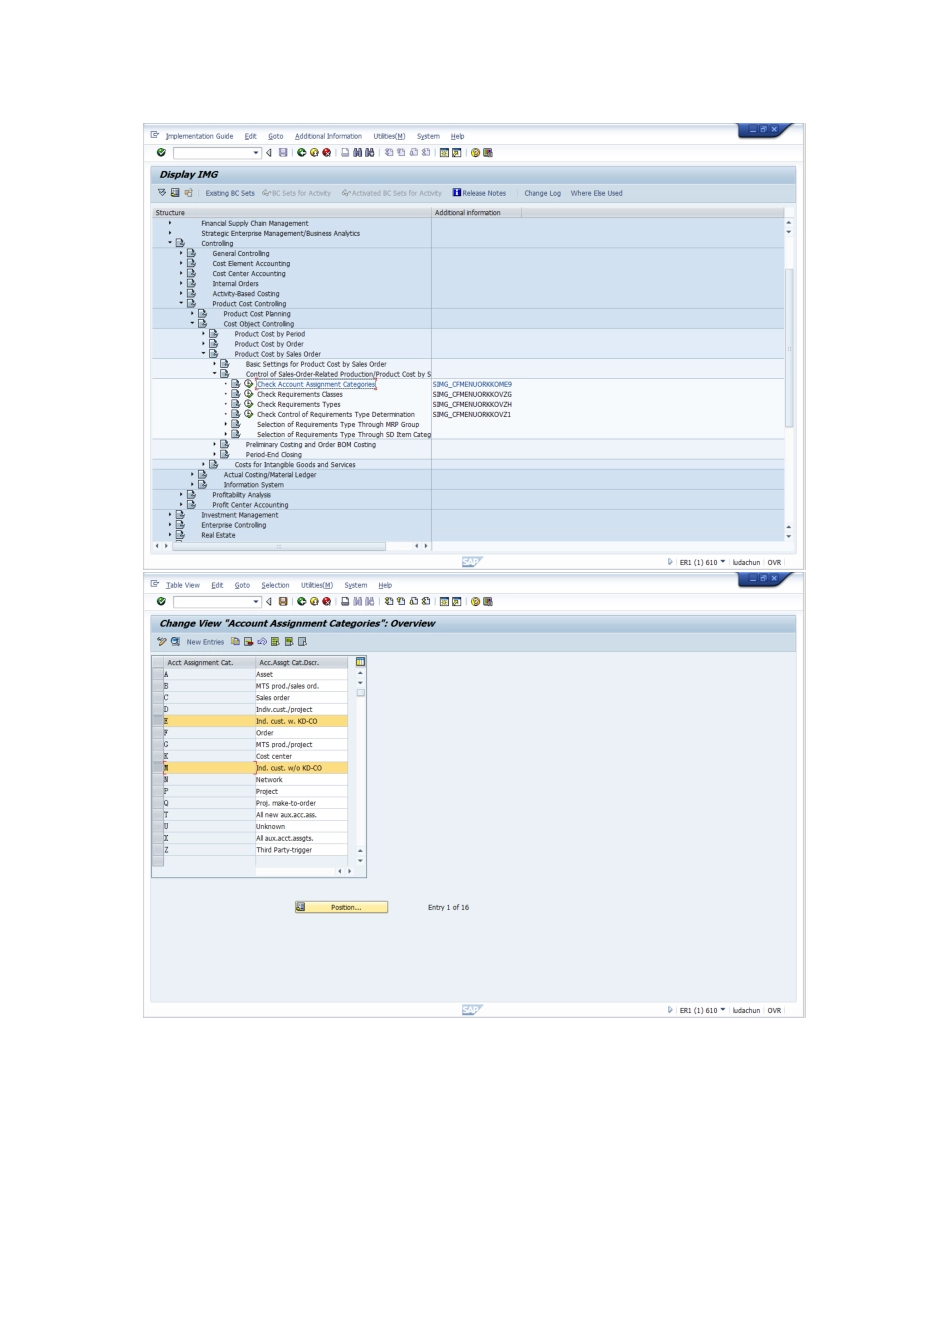Click red Cancel icon in Change View toolbar
Viewport: 950px width, 1344px height.
[326, 602]
